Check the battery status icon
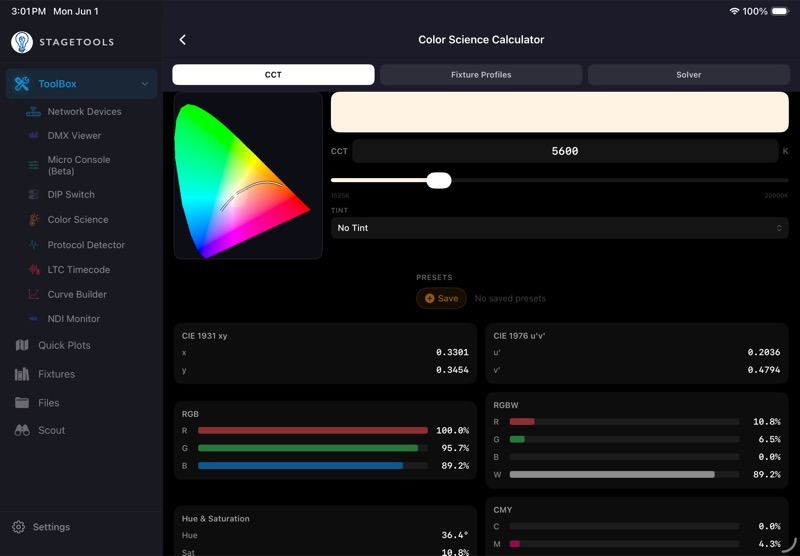The image size is (800, 556). coord(780,11)
